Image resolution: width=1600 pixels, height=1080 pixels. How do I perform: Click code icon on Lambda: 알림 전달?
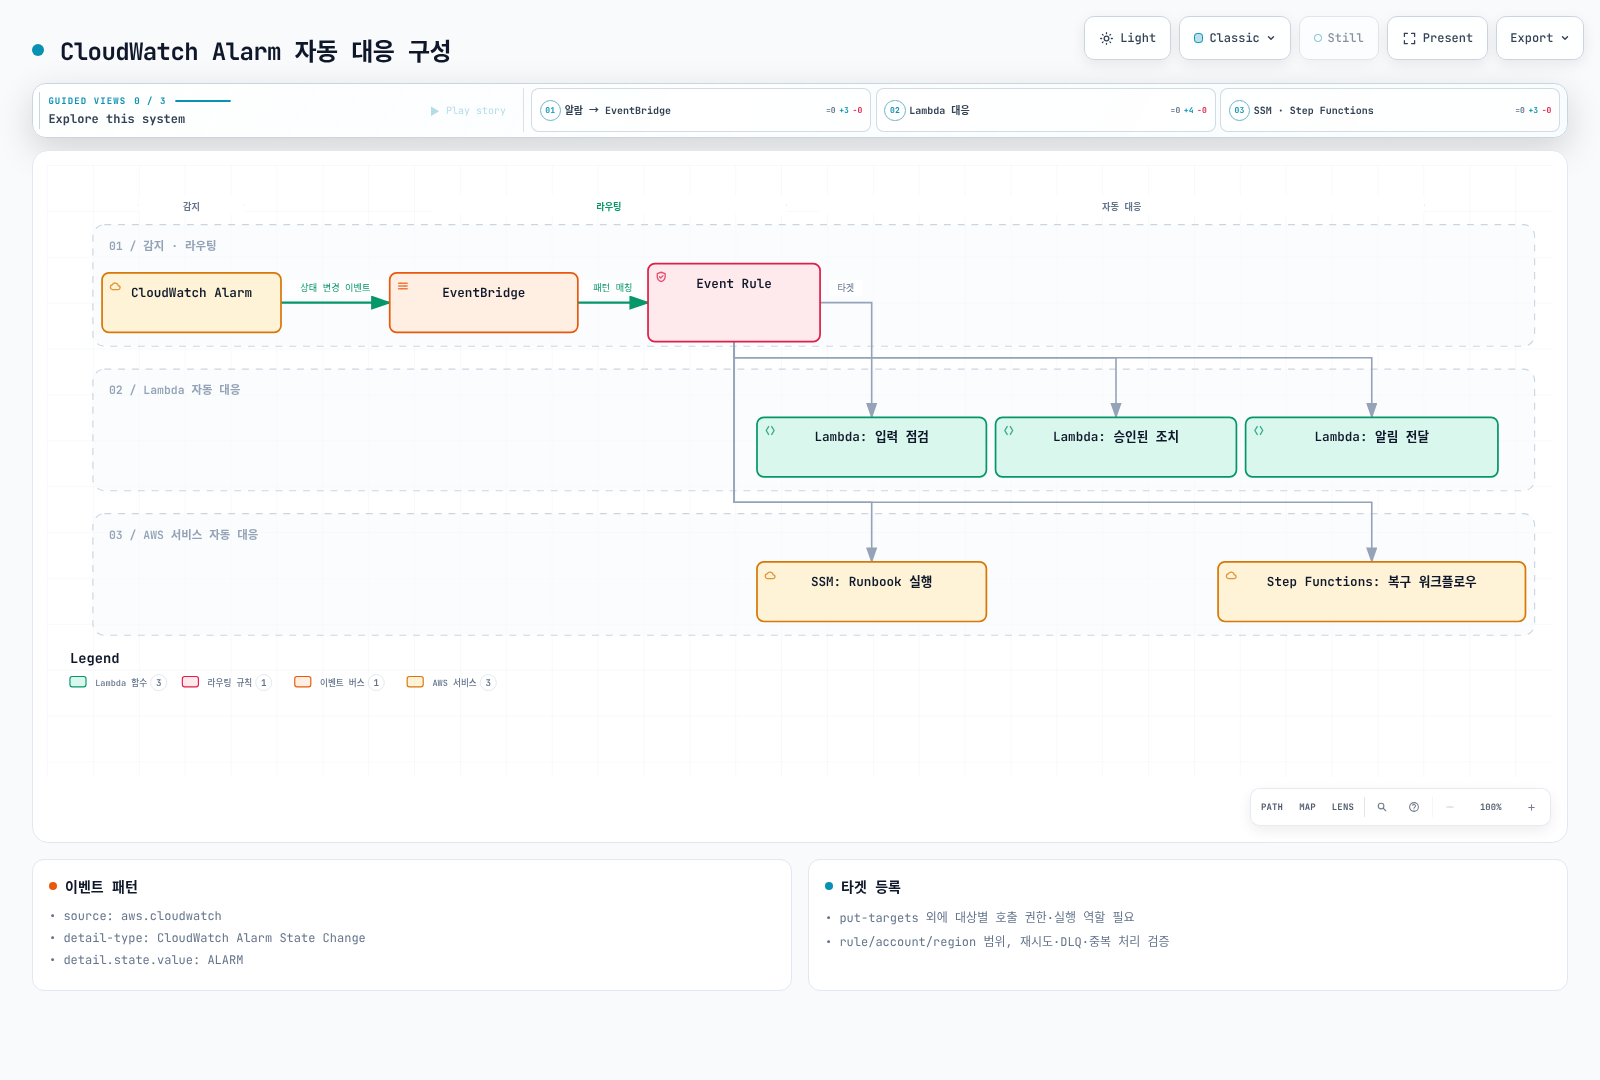pos(1259,431)
